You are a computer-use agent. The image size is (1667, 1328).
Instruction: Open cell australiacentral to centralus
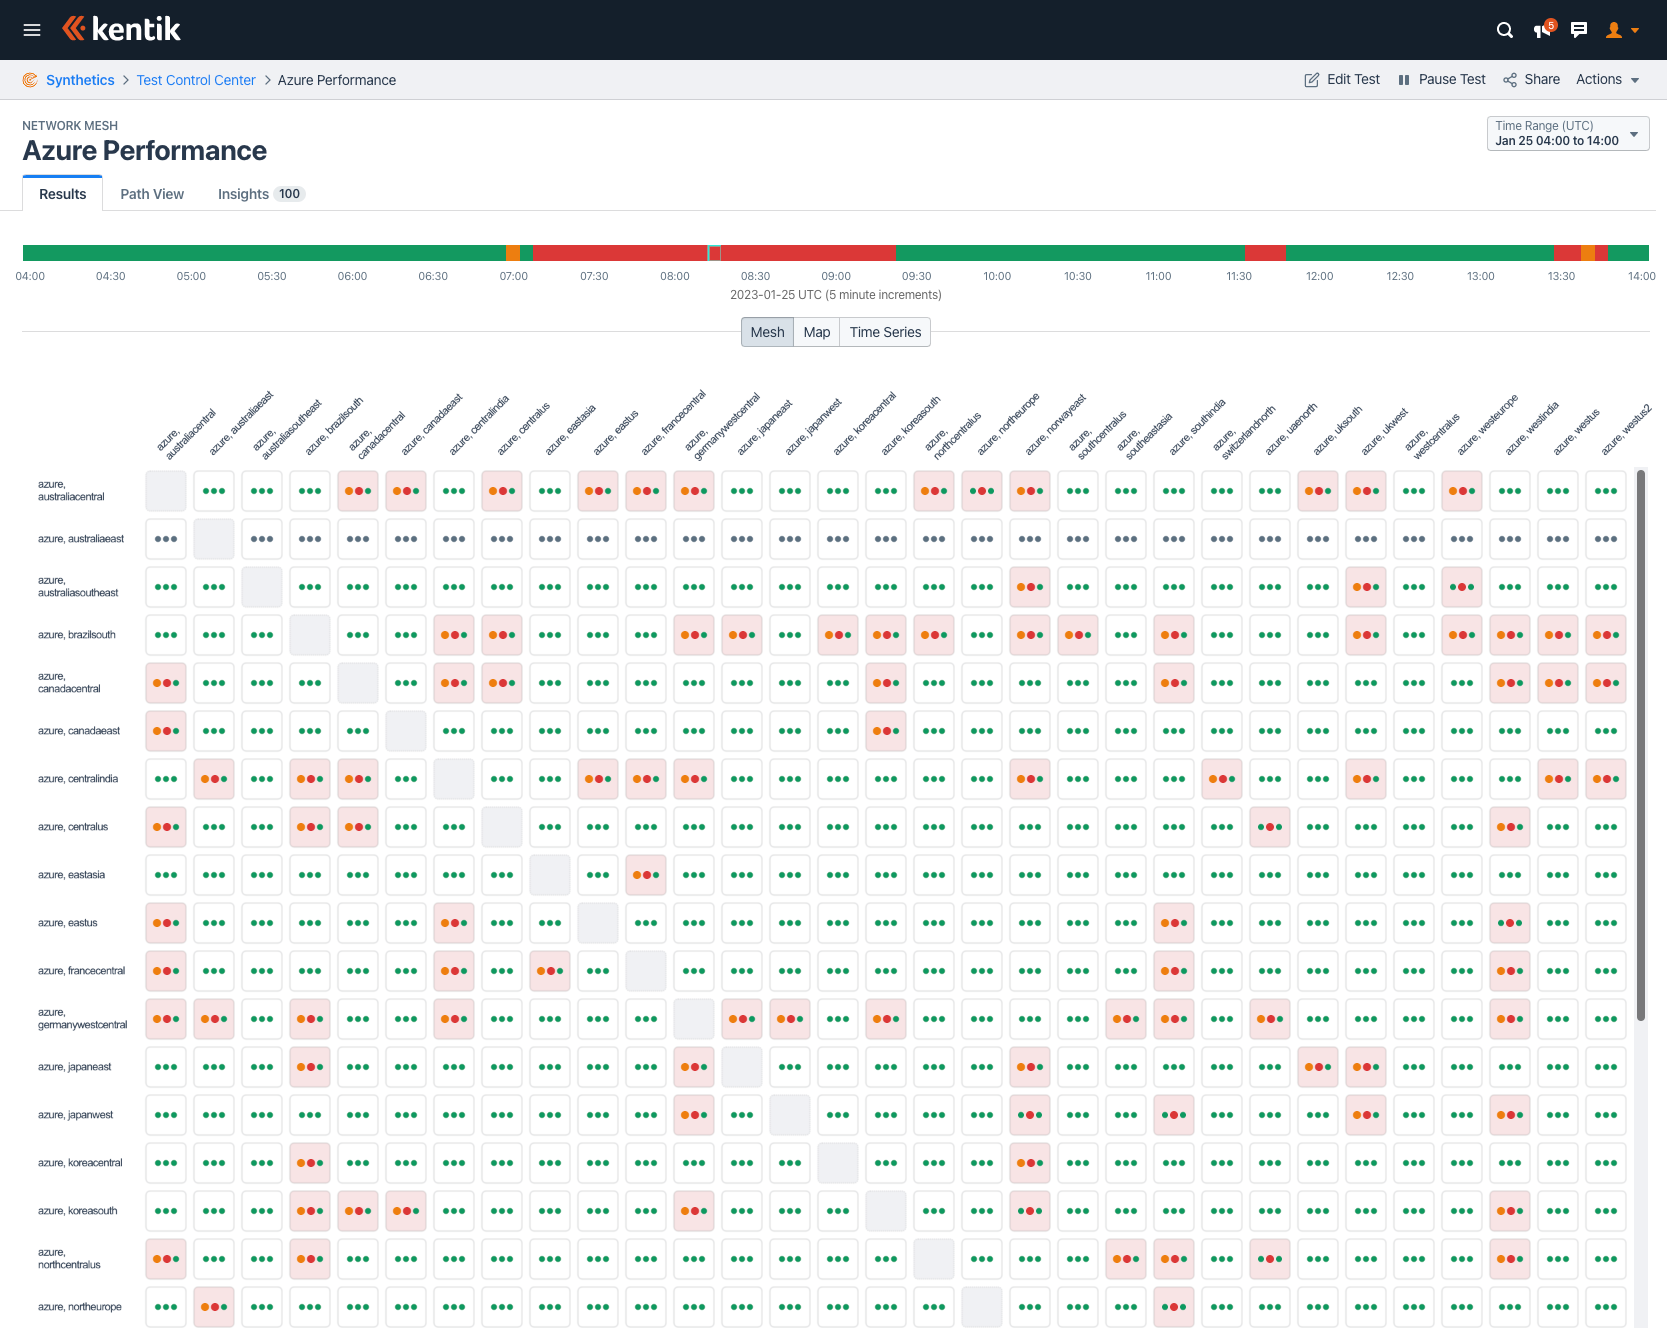(502, 491)
